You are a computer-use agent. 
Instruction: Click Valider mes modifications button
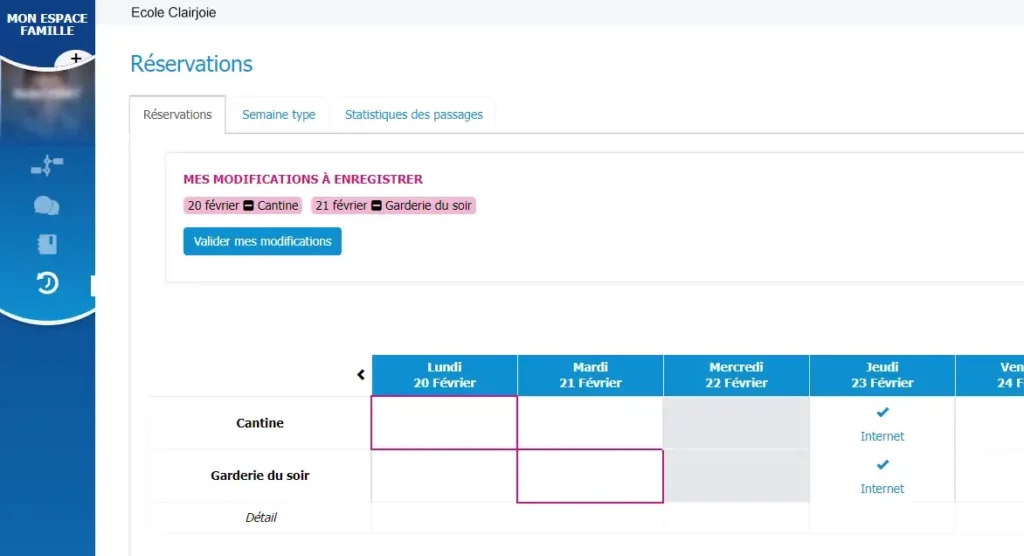263,241
